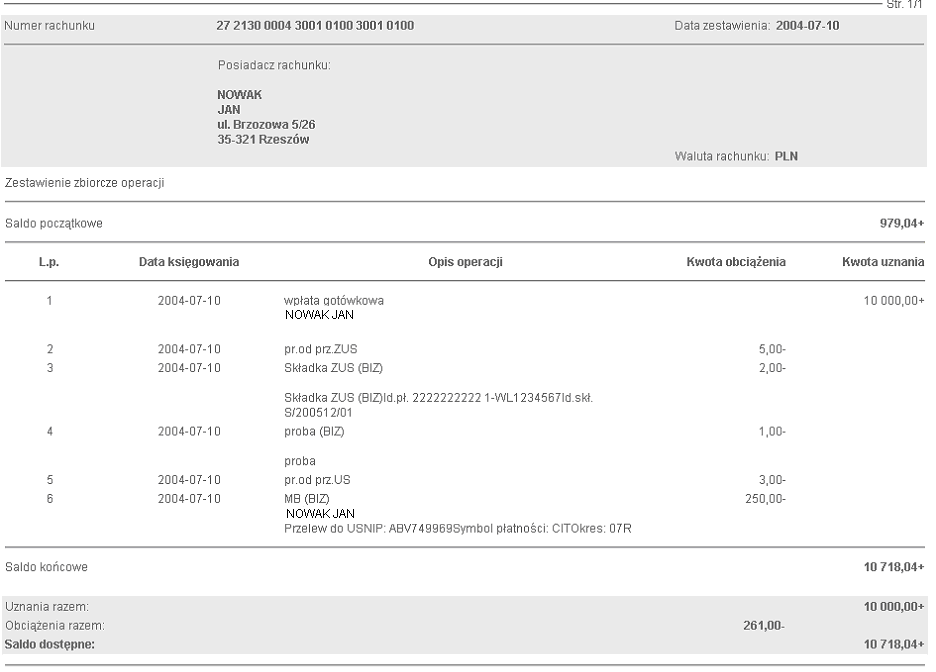Select 'pr.od prz.US' operation description
The width and height of the screenshot is (936, 672).
[317, 480]
